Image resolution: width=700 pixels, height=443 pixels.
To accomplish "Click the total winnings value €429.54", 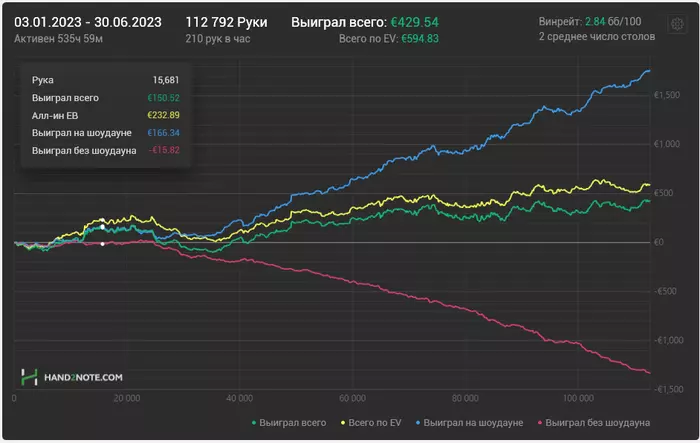I will (415, 22).
